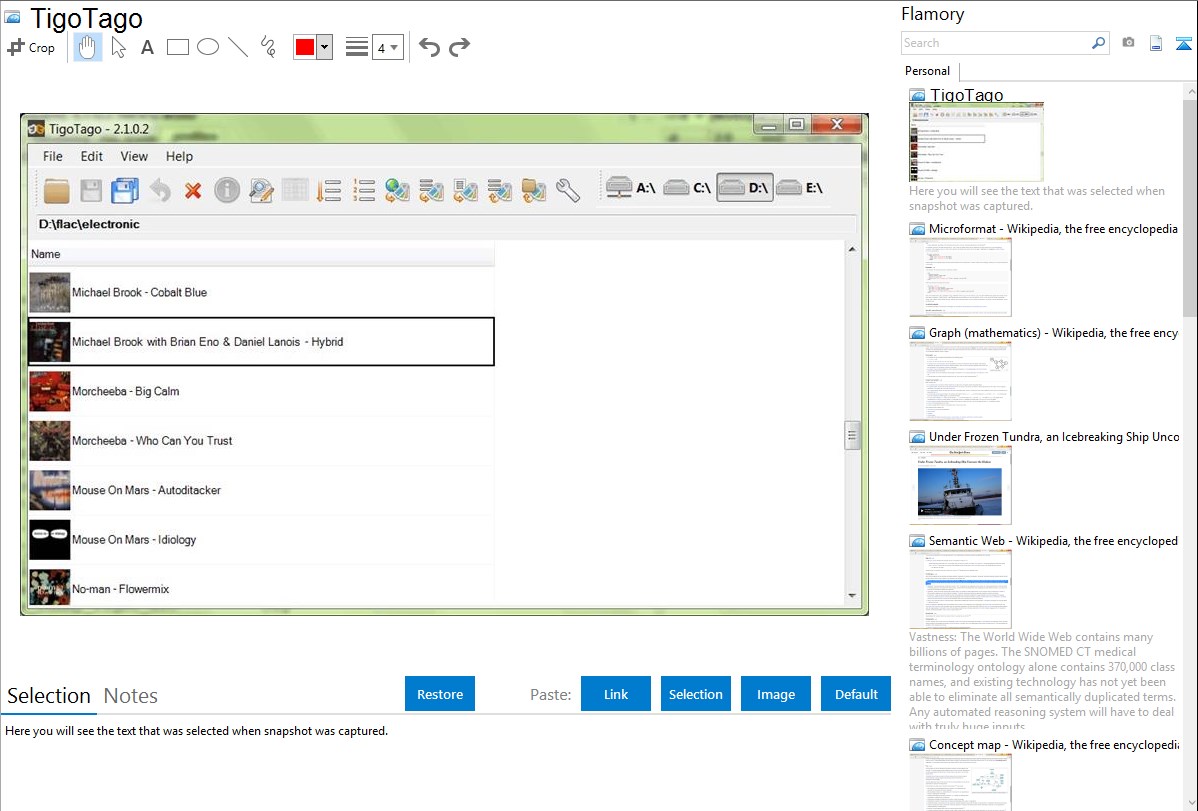The width and height of the screenshot is (1198, 811).
Task: Redo the last annotation
Action: (459, 47)
